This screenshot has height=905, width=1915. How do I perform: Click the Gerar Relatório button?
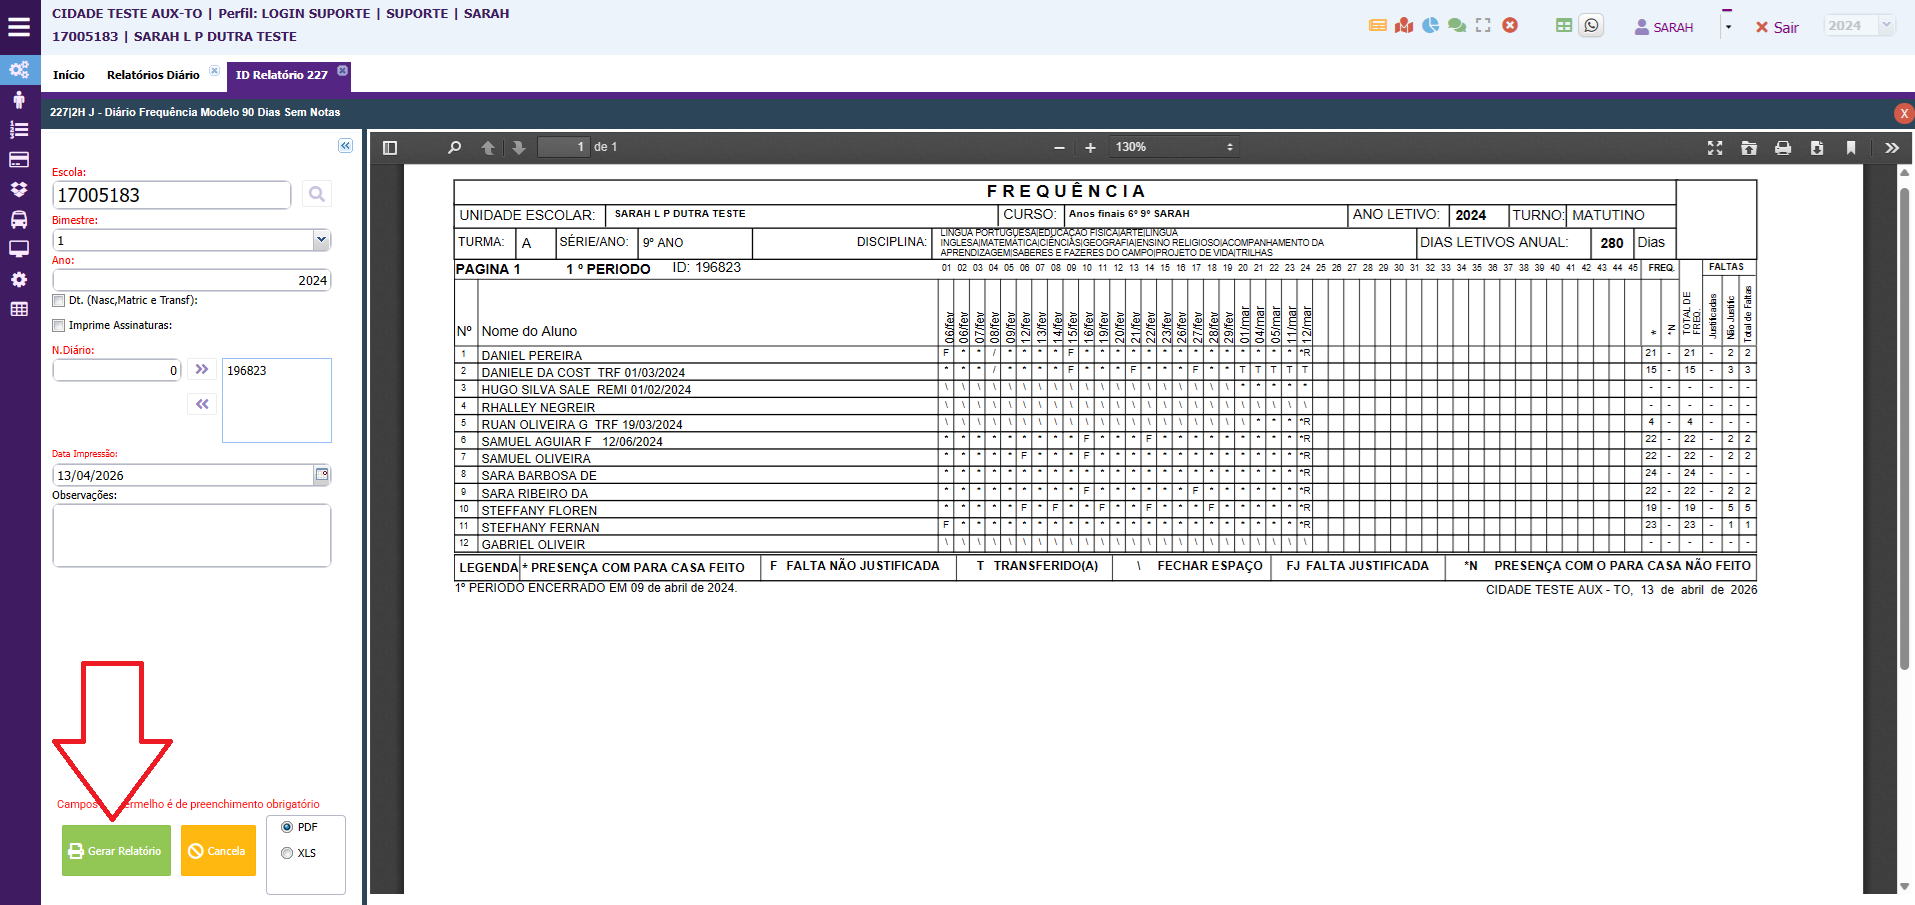[116, 851]
